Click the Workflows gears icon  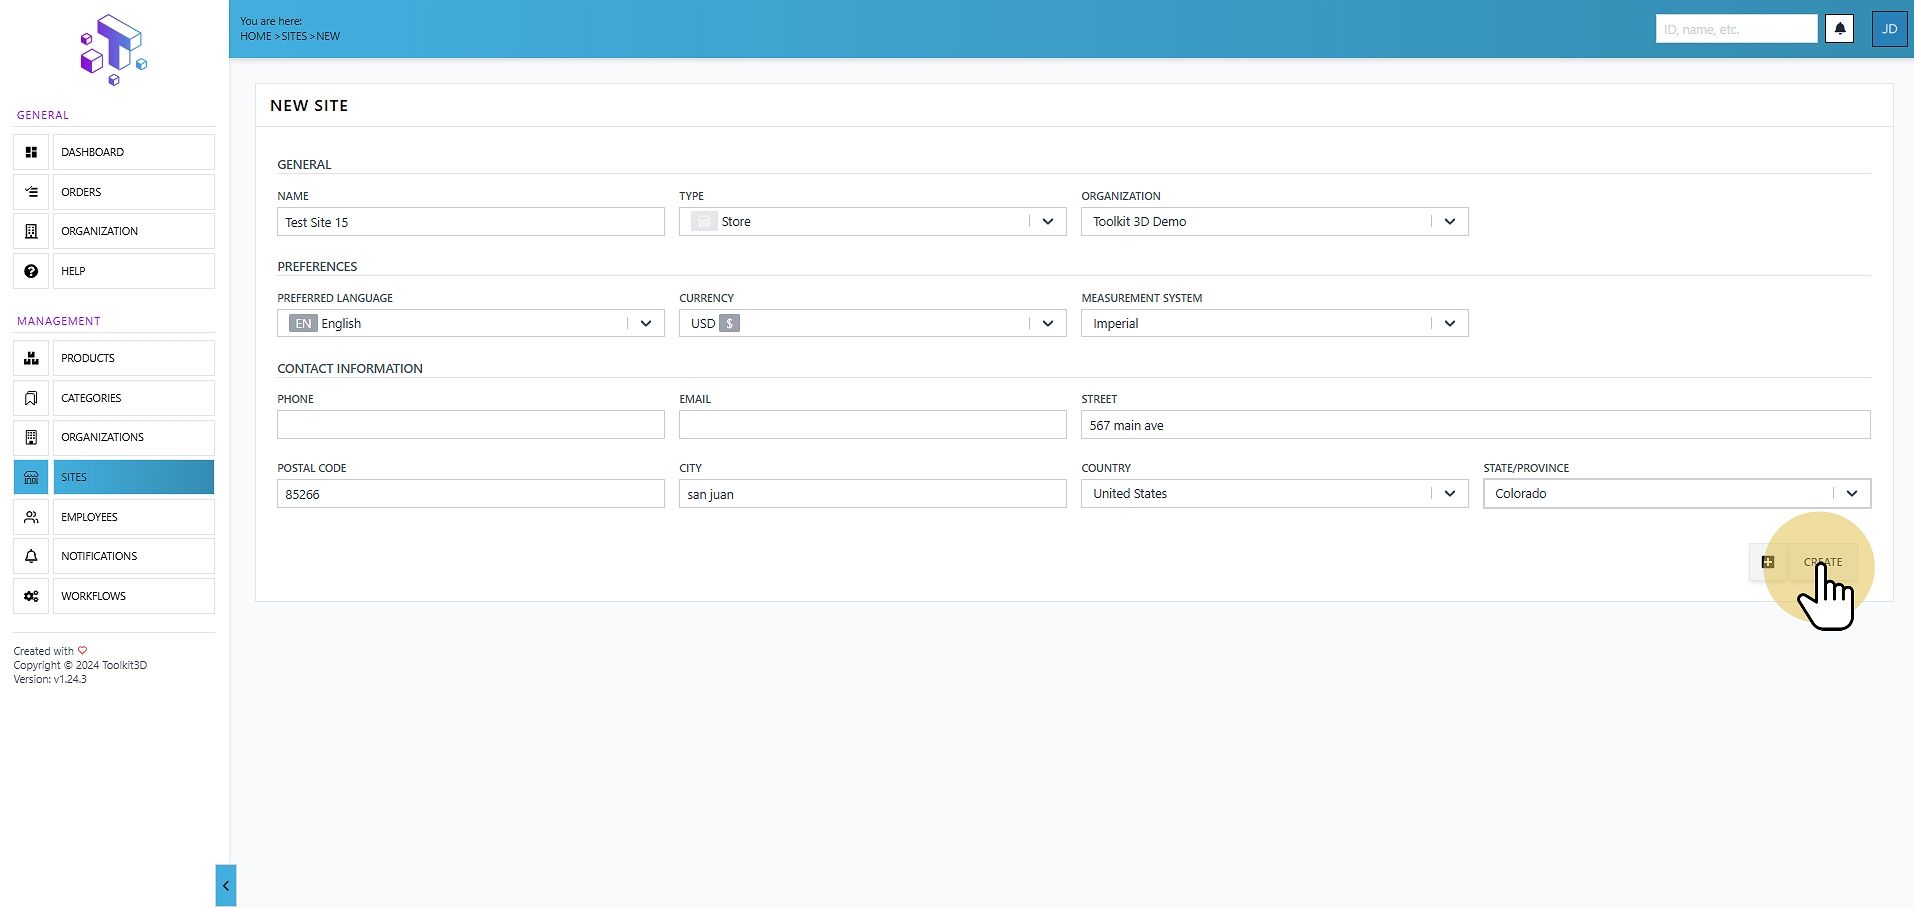pyautogui.click(x=31, y=596)
